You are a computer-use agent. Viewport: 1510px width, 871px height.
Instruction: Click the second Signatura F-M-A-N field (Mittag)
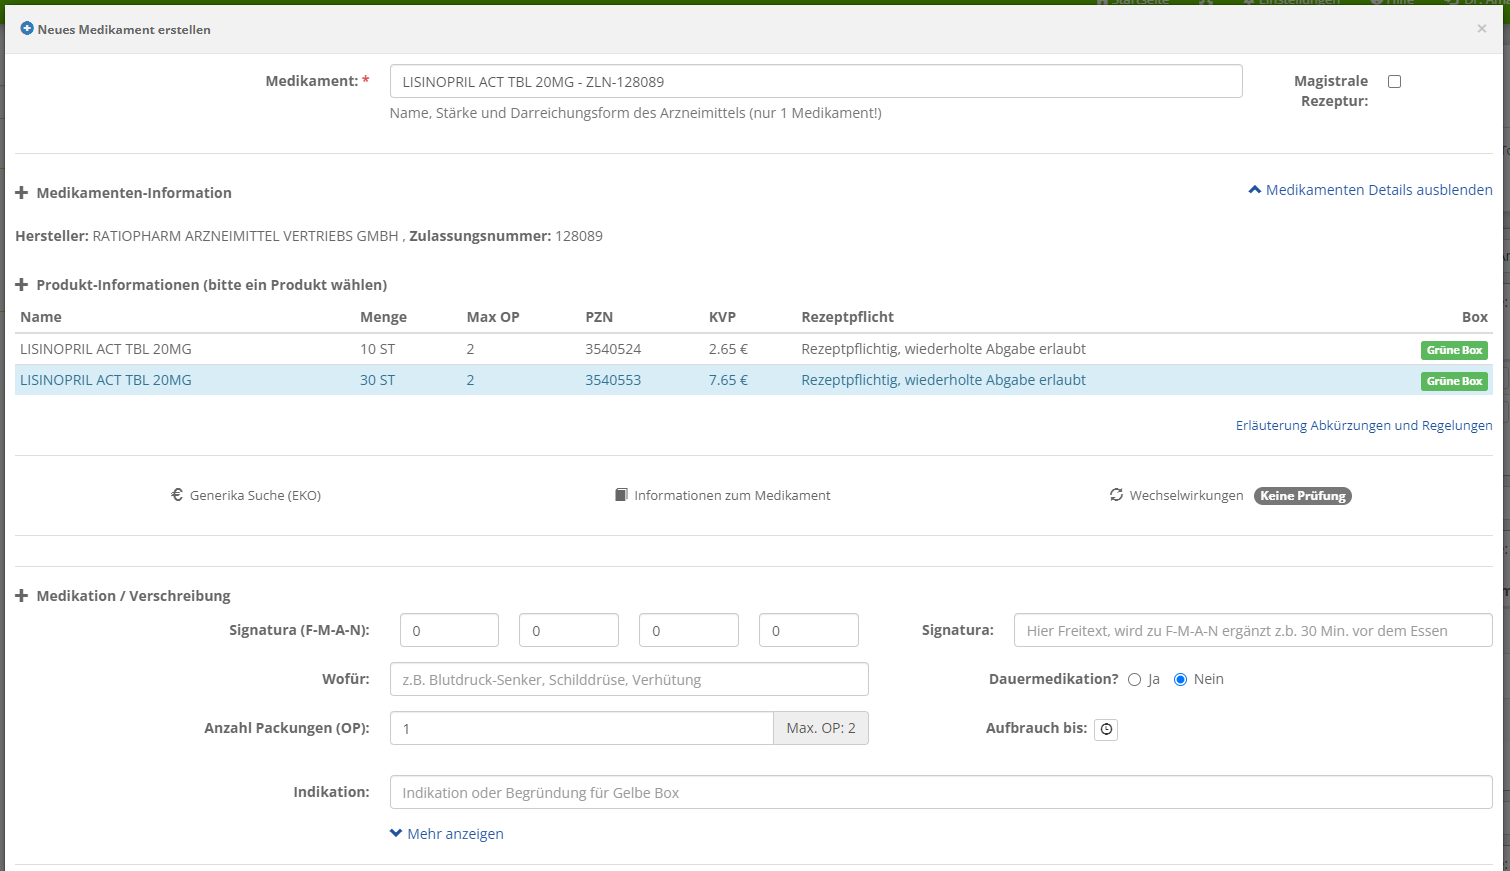(569, 630)
